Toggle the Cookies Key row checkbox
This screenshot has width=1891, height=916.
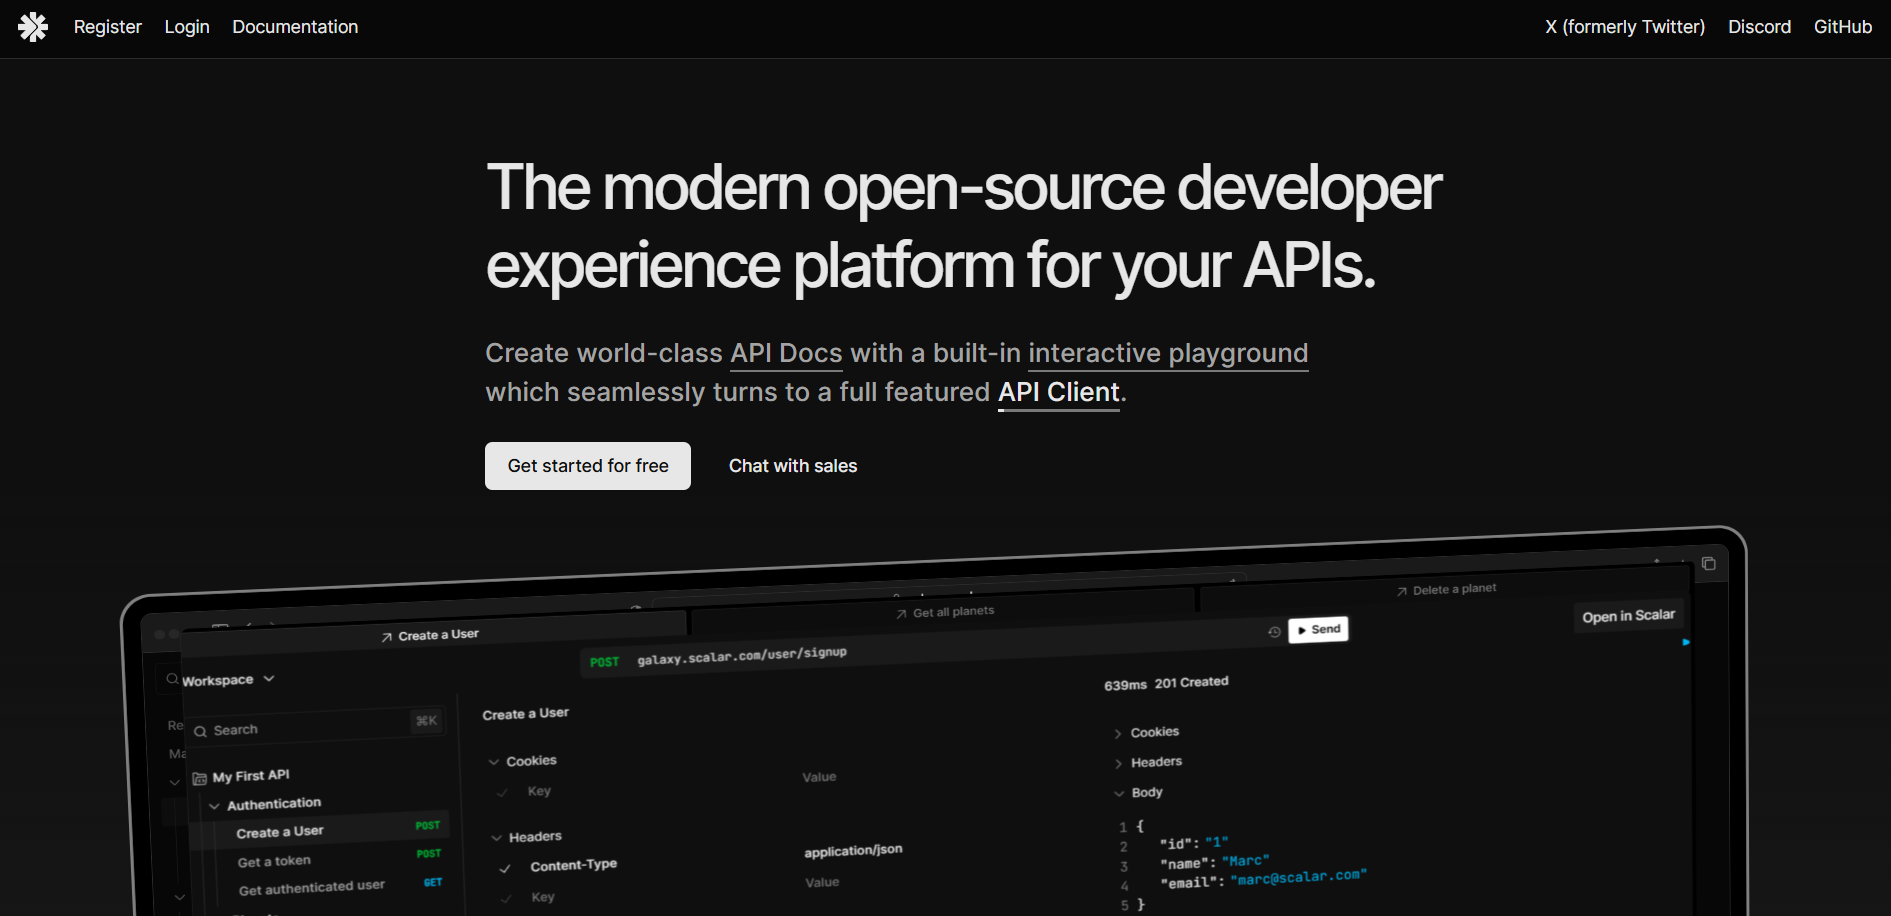[x=503, y=792]
